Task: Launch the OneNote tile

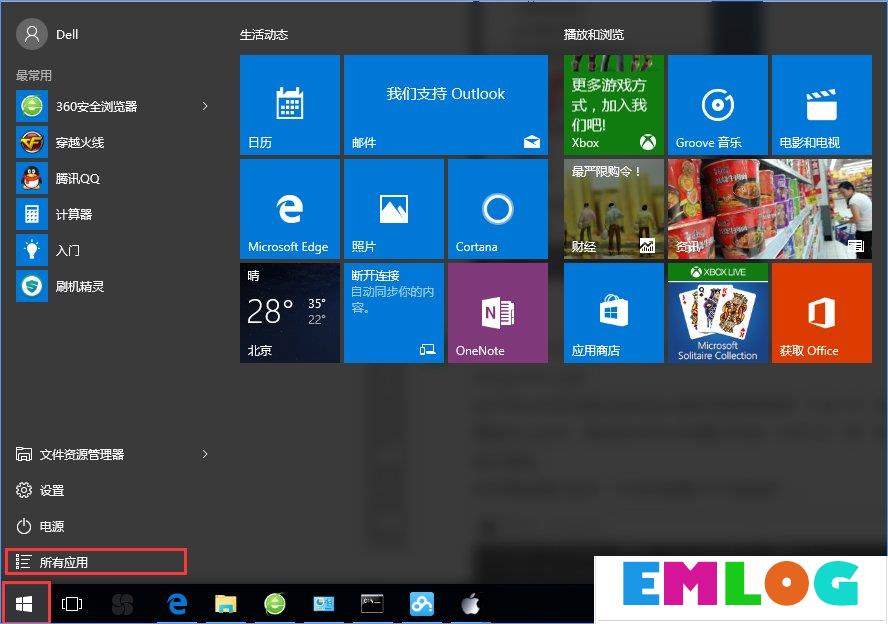Action: (498, 313)
